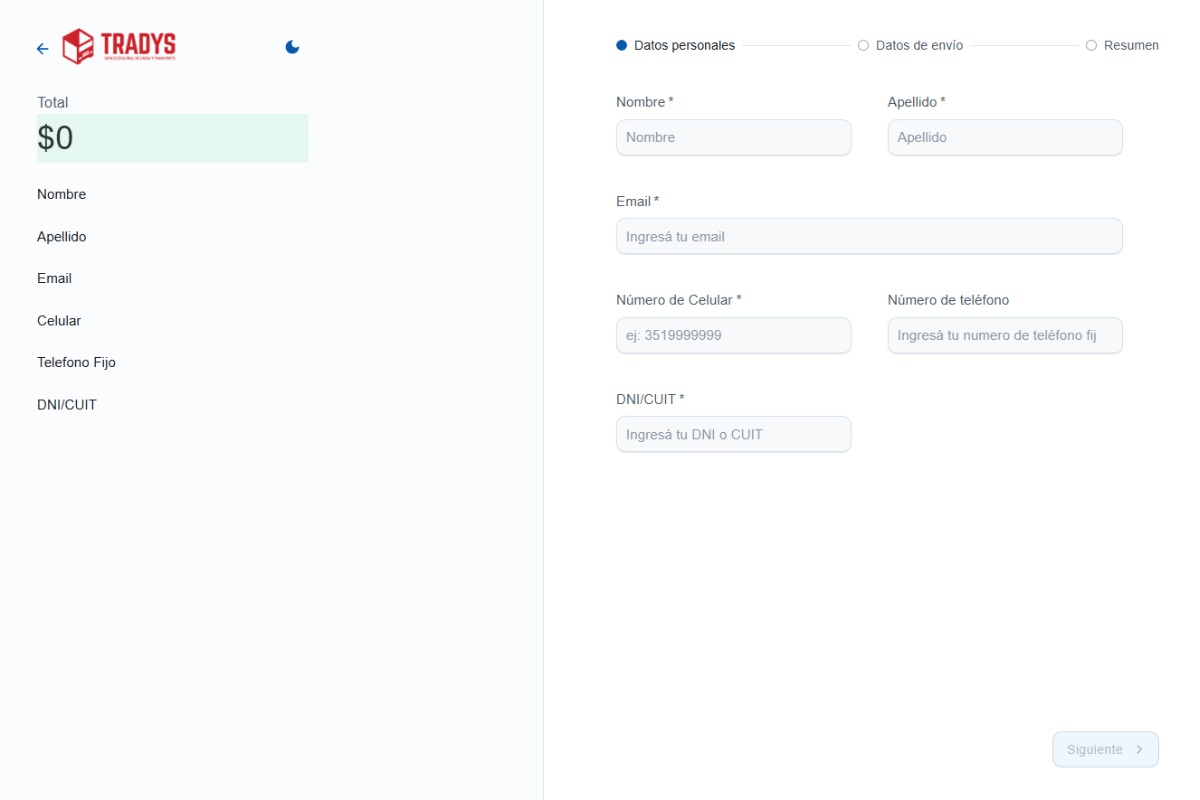The image size is (1200, 800).
Task: Focus the Nombre input field
Action: (x=733, y=138)
